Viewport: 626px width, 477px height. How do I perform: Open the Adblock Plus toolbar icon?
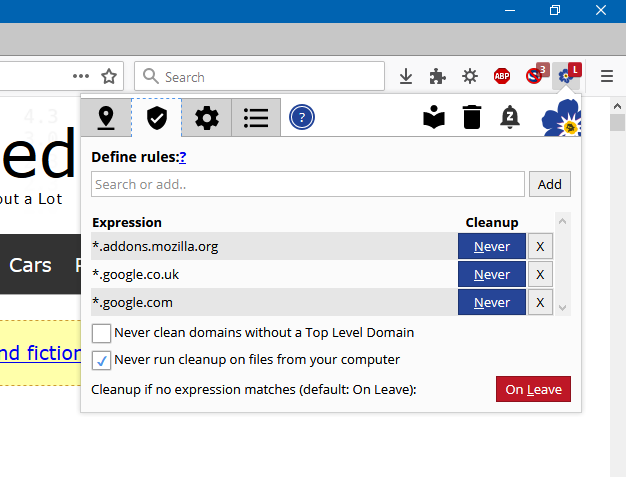click(x=502, y=77)
